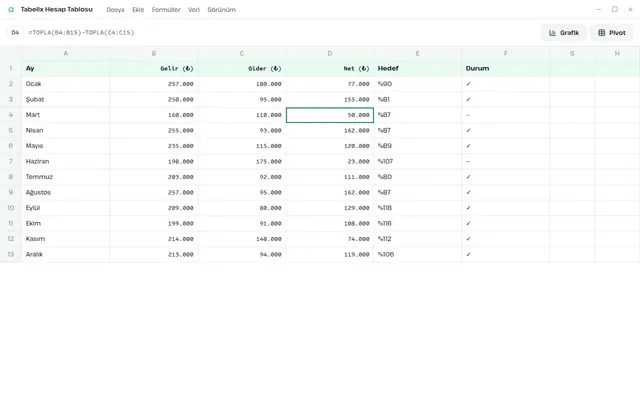Image resolution: width=640 pixels, height=400 pixels.
Task: Minimize the Tabelix window
Action: click(x=599, y=9)
